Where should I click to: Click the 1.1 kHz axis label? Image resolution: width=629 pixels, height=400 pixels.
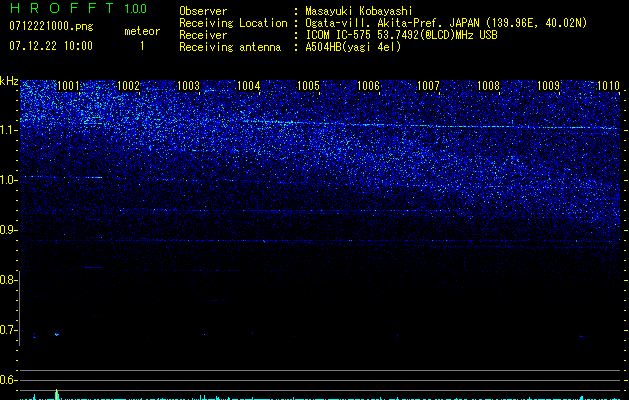coord(8,130)
